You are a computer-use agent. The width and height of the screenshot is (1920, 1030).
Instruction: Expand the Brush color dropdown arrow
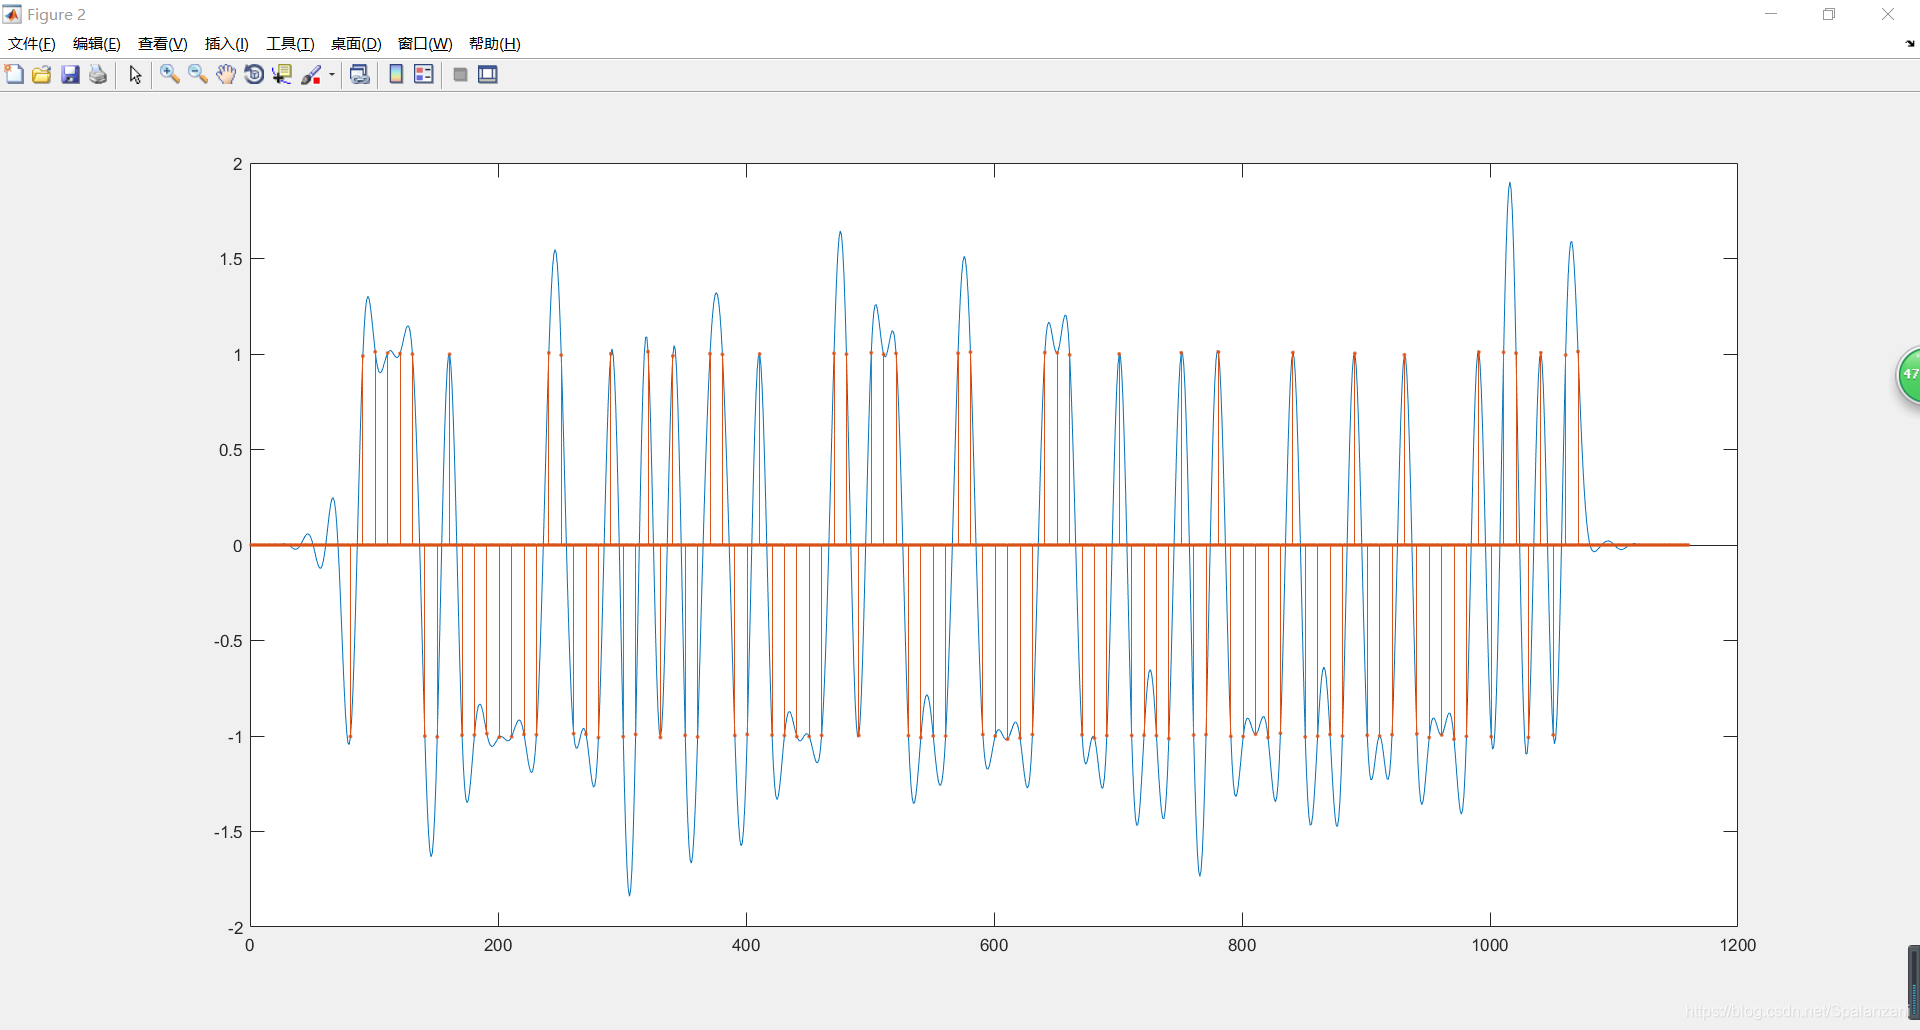point(332,75)
